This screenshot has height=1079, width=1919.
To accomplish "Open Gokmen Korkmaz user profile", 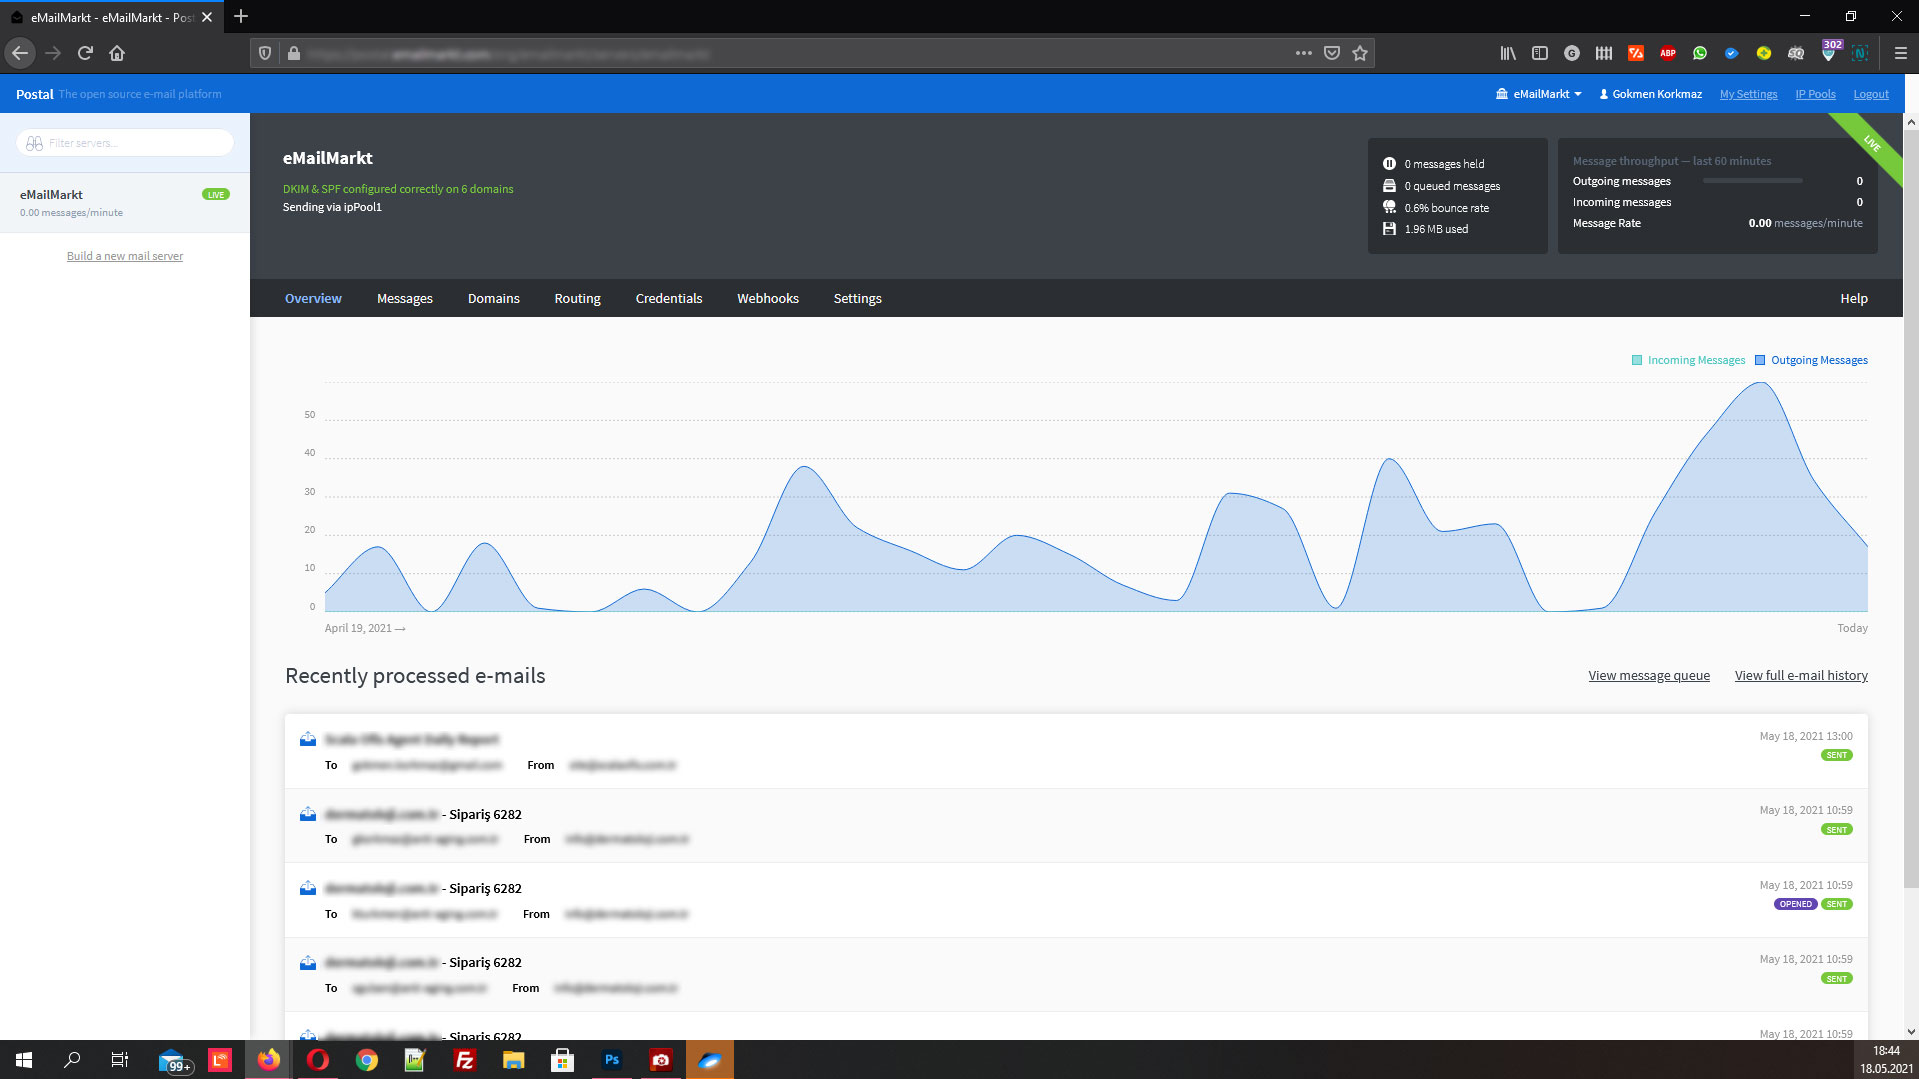I will (1650, 94).
